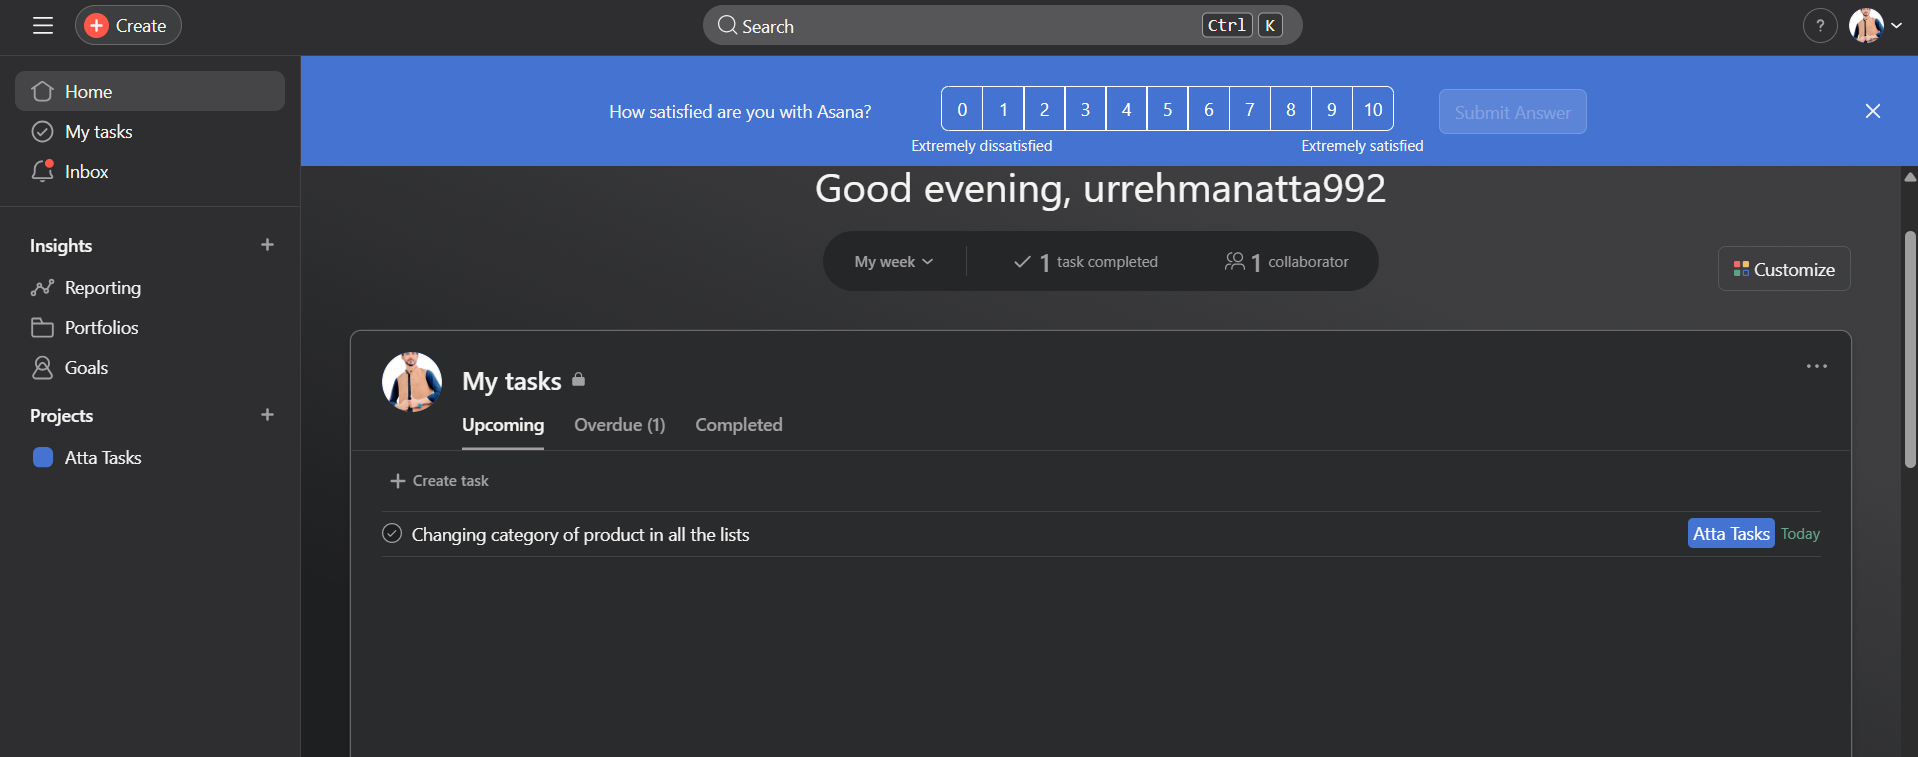Select satisfaction rating 0
Image resolution: width=1918 pixels, height=757 pixels.
point(962,109)
